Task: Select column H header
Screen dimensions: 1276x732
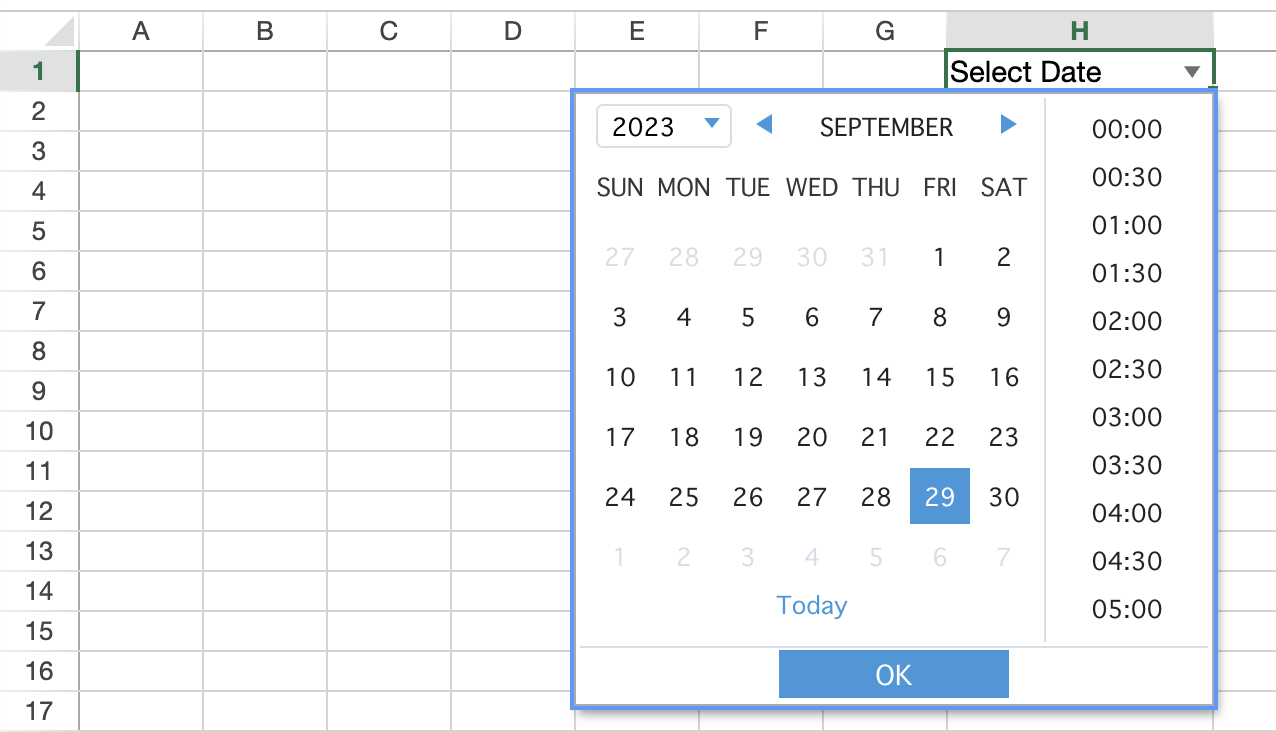Action: [1079, 31]
